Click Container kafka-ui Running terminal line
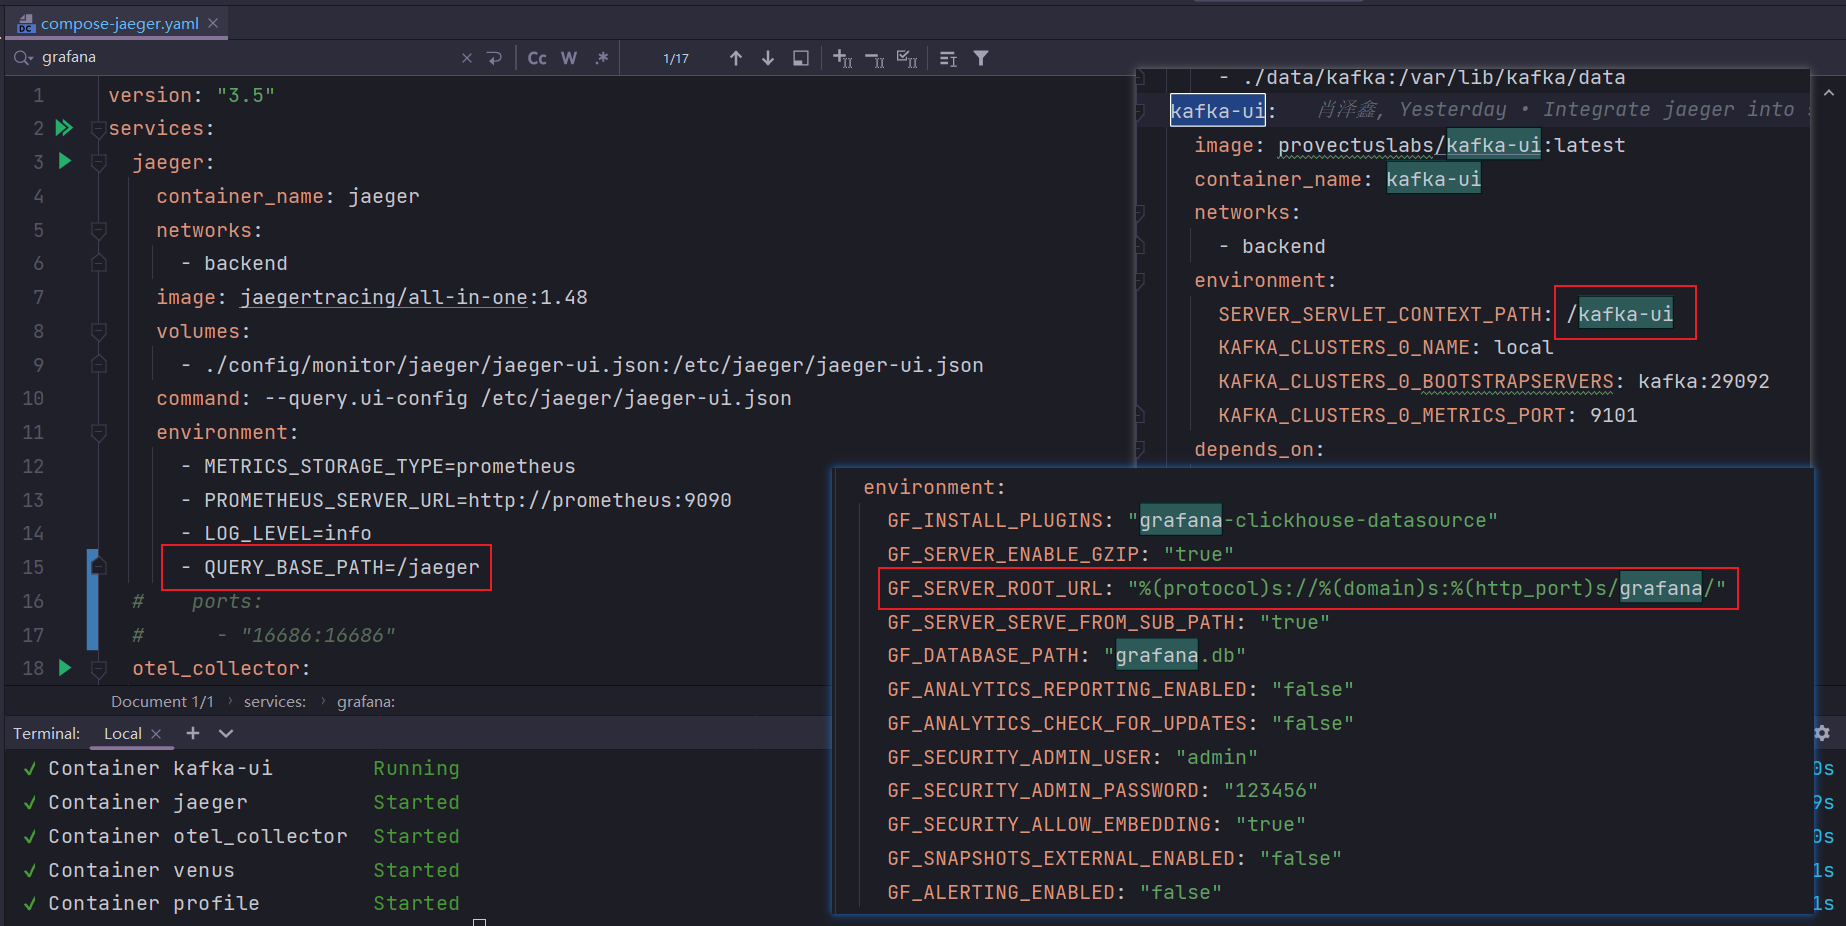This screenshot has height=926, width=1846. [242, 768]
